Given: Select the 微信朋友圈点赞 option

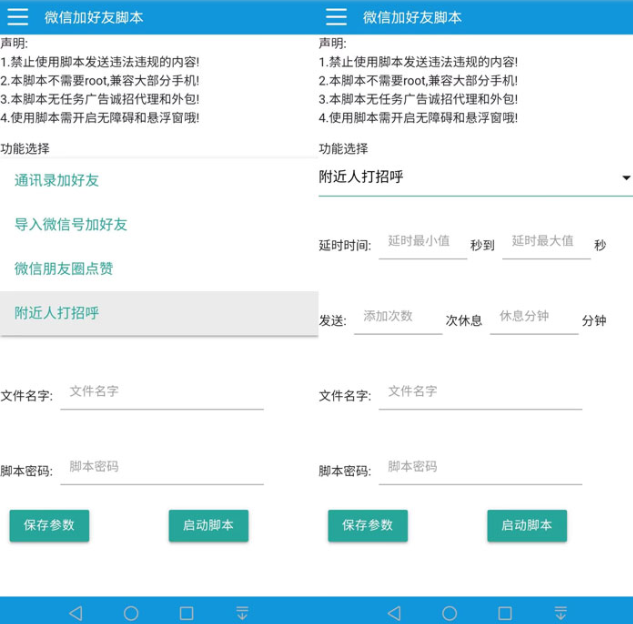Looking at the screenshot, I should pyautogui.click(x=63, y=269).
